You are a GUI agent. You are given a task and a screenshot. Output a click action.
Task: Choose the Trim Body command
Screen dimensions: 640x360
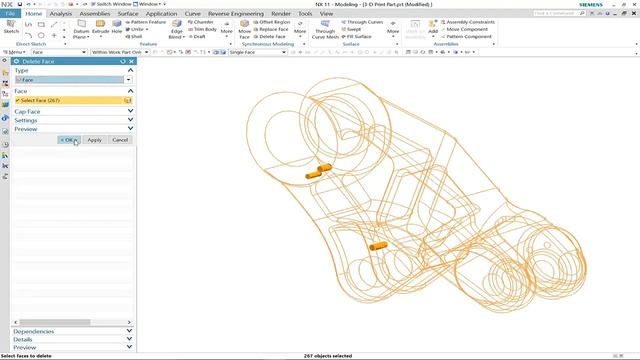[202, 29]
